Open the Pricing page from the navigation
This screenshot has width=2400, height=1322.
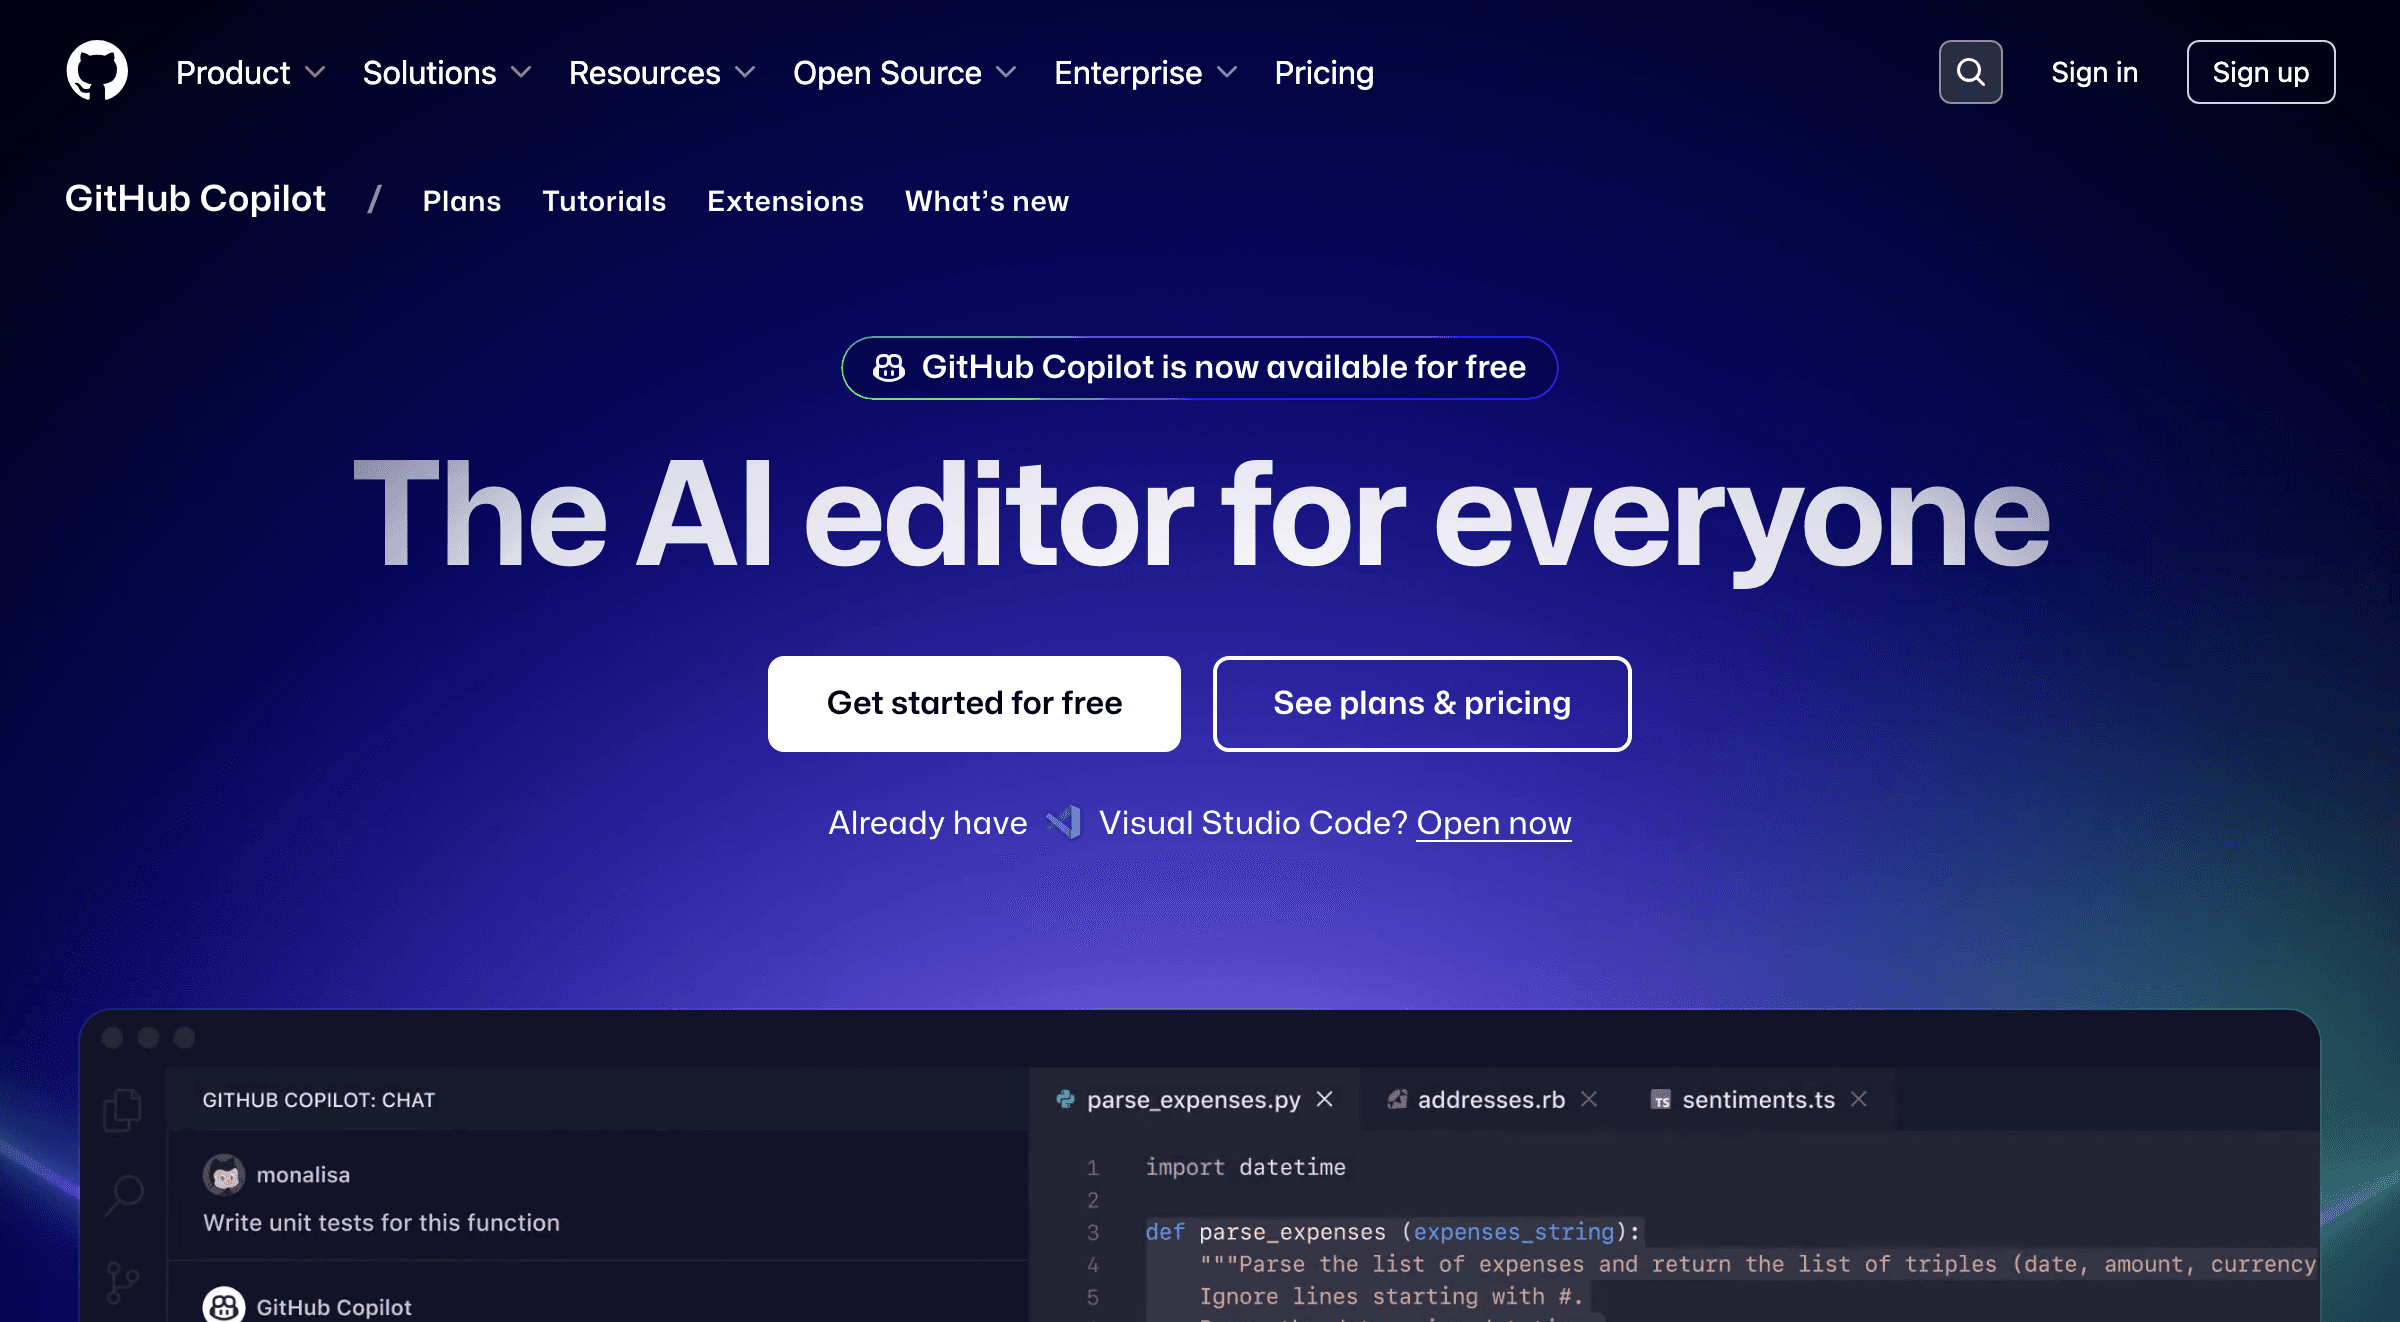(1323, 72)
